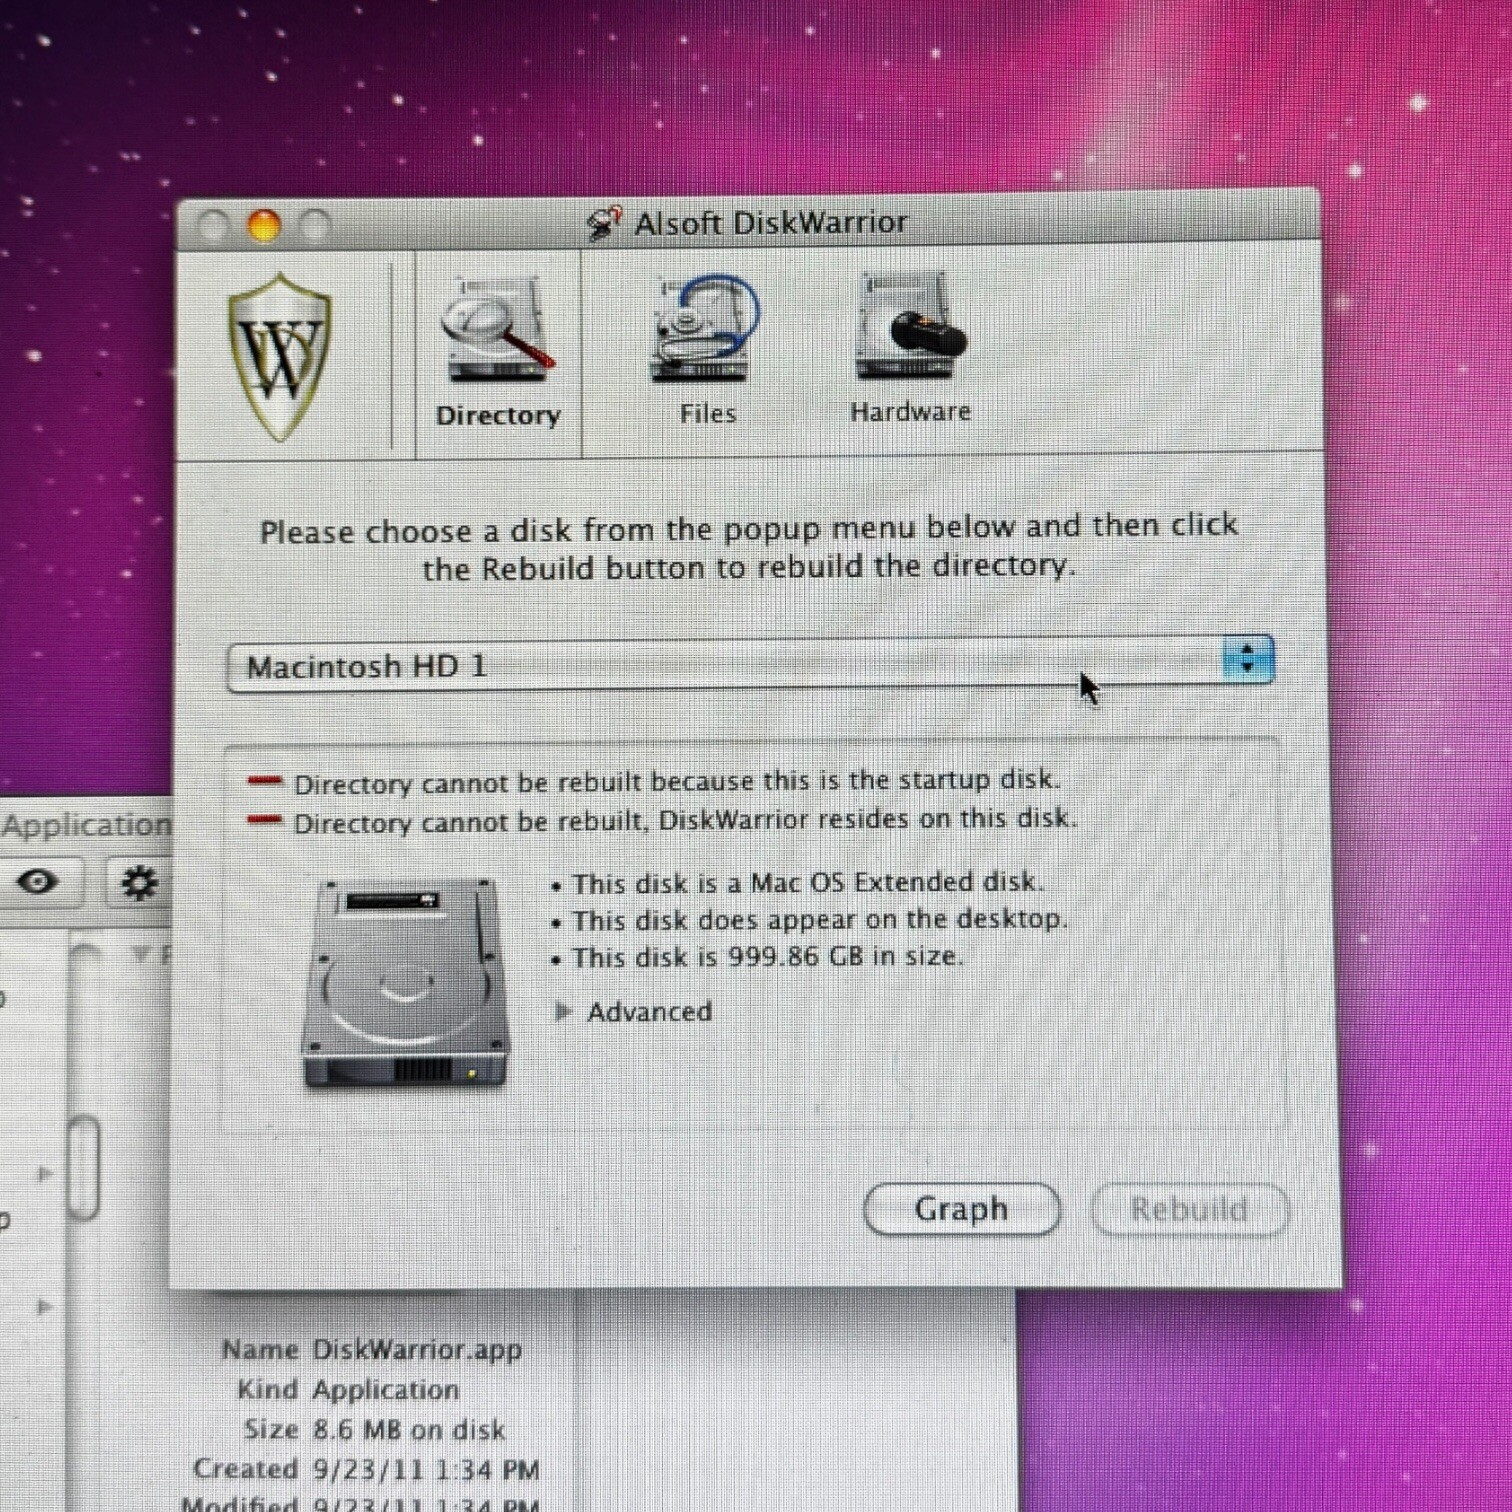
Task: Click the dimmed Rebuild button
Action: [1189, 1210]
